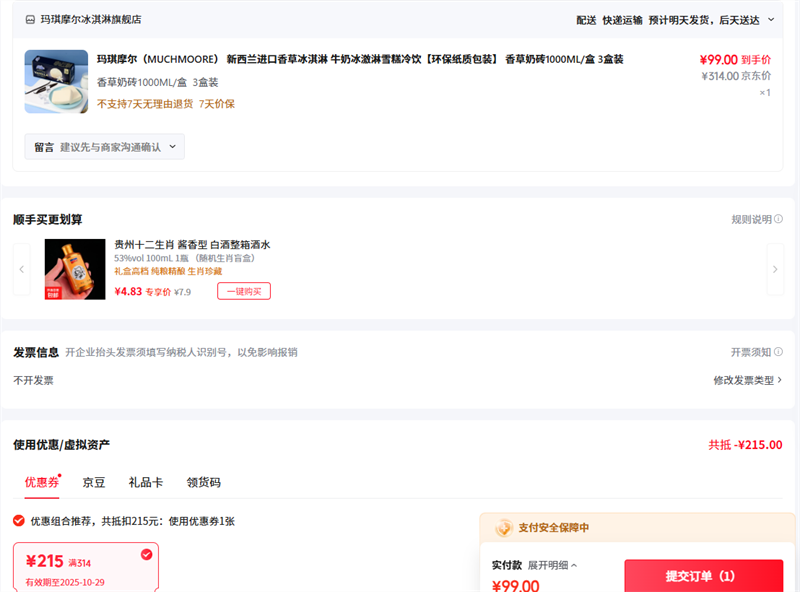
Task: Open the 玛琪摩尔冰淇淋旗舰店 store link
Action: (x=90, y=19)
